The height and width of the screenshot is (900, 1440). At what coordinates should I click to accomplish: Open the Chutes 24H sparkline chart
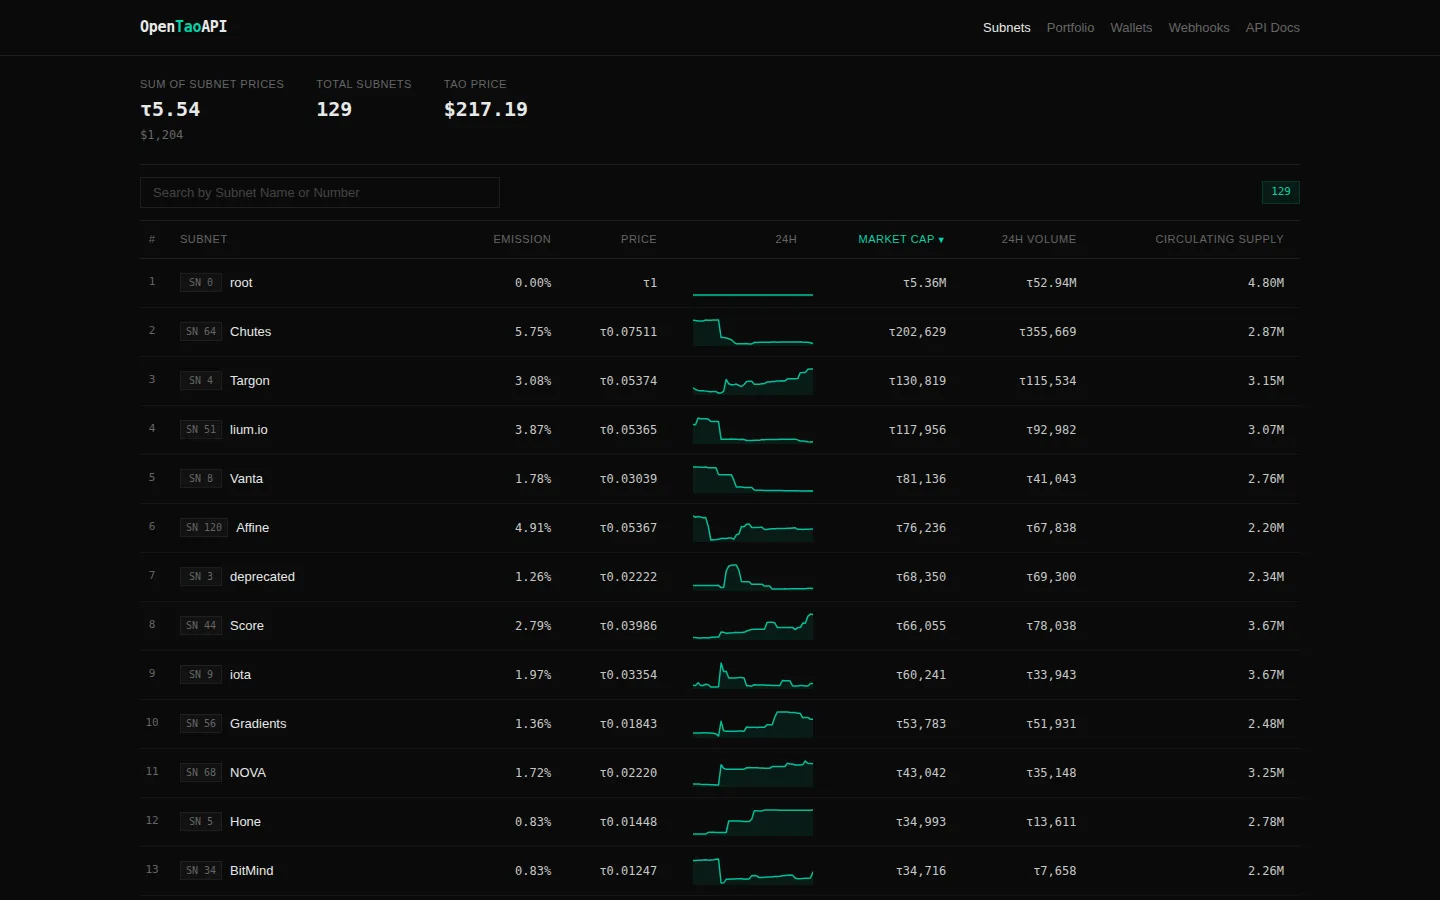point(753,332)
